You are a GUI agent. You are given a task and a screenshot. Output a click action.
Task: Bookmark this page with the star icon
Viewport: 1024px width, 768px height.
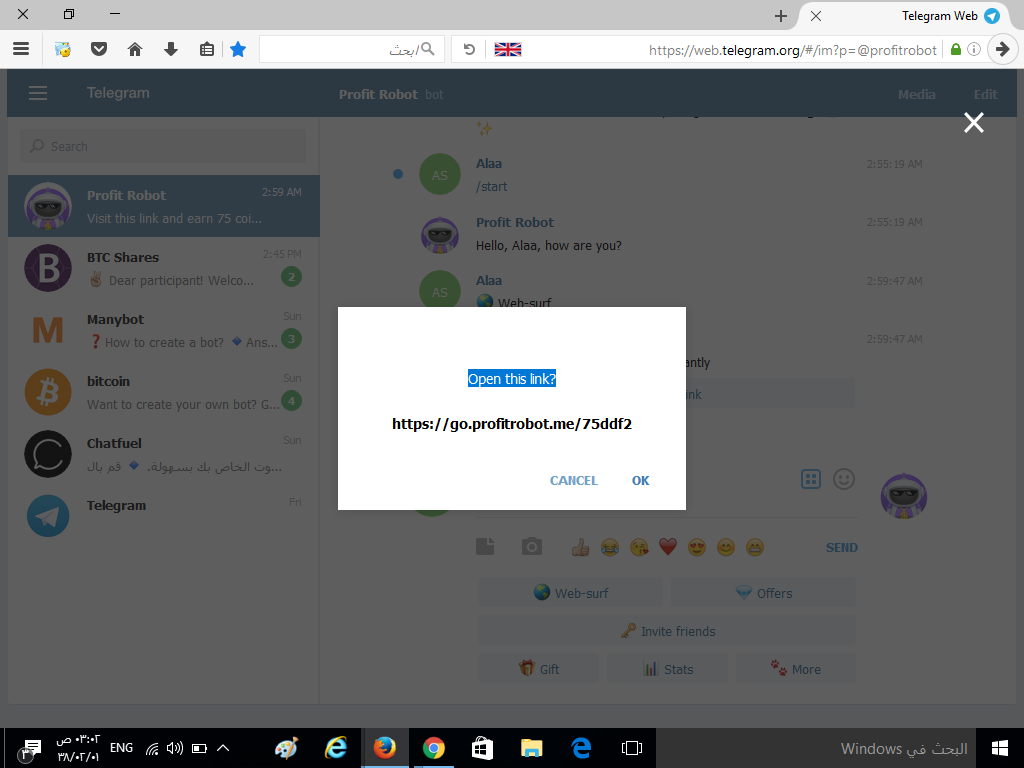[238, 49]
